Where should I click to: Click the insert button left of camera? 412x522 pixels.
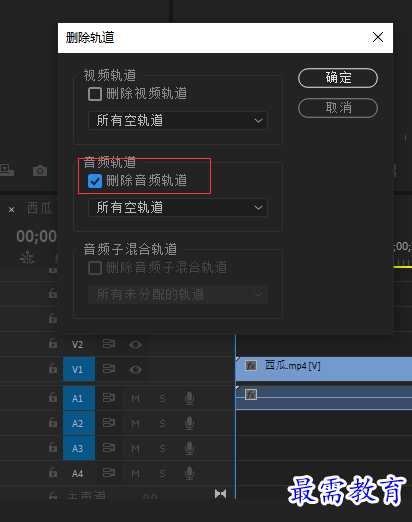pyautogui.click(x=7, y=170)
